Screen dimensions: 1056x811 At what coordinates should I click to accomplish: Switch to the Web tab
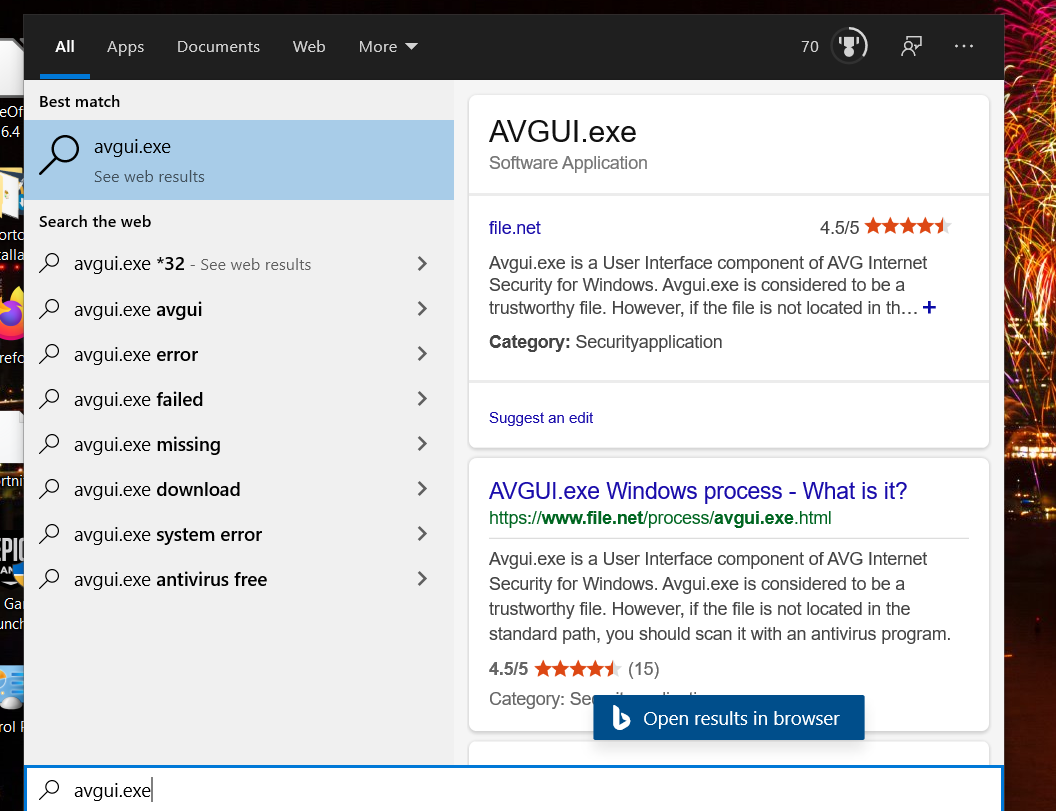(x=309, y=46)
